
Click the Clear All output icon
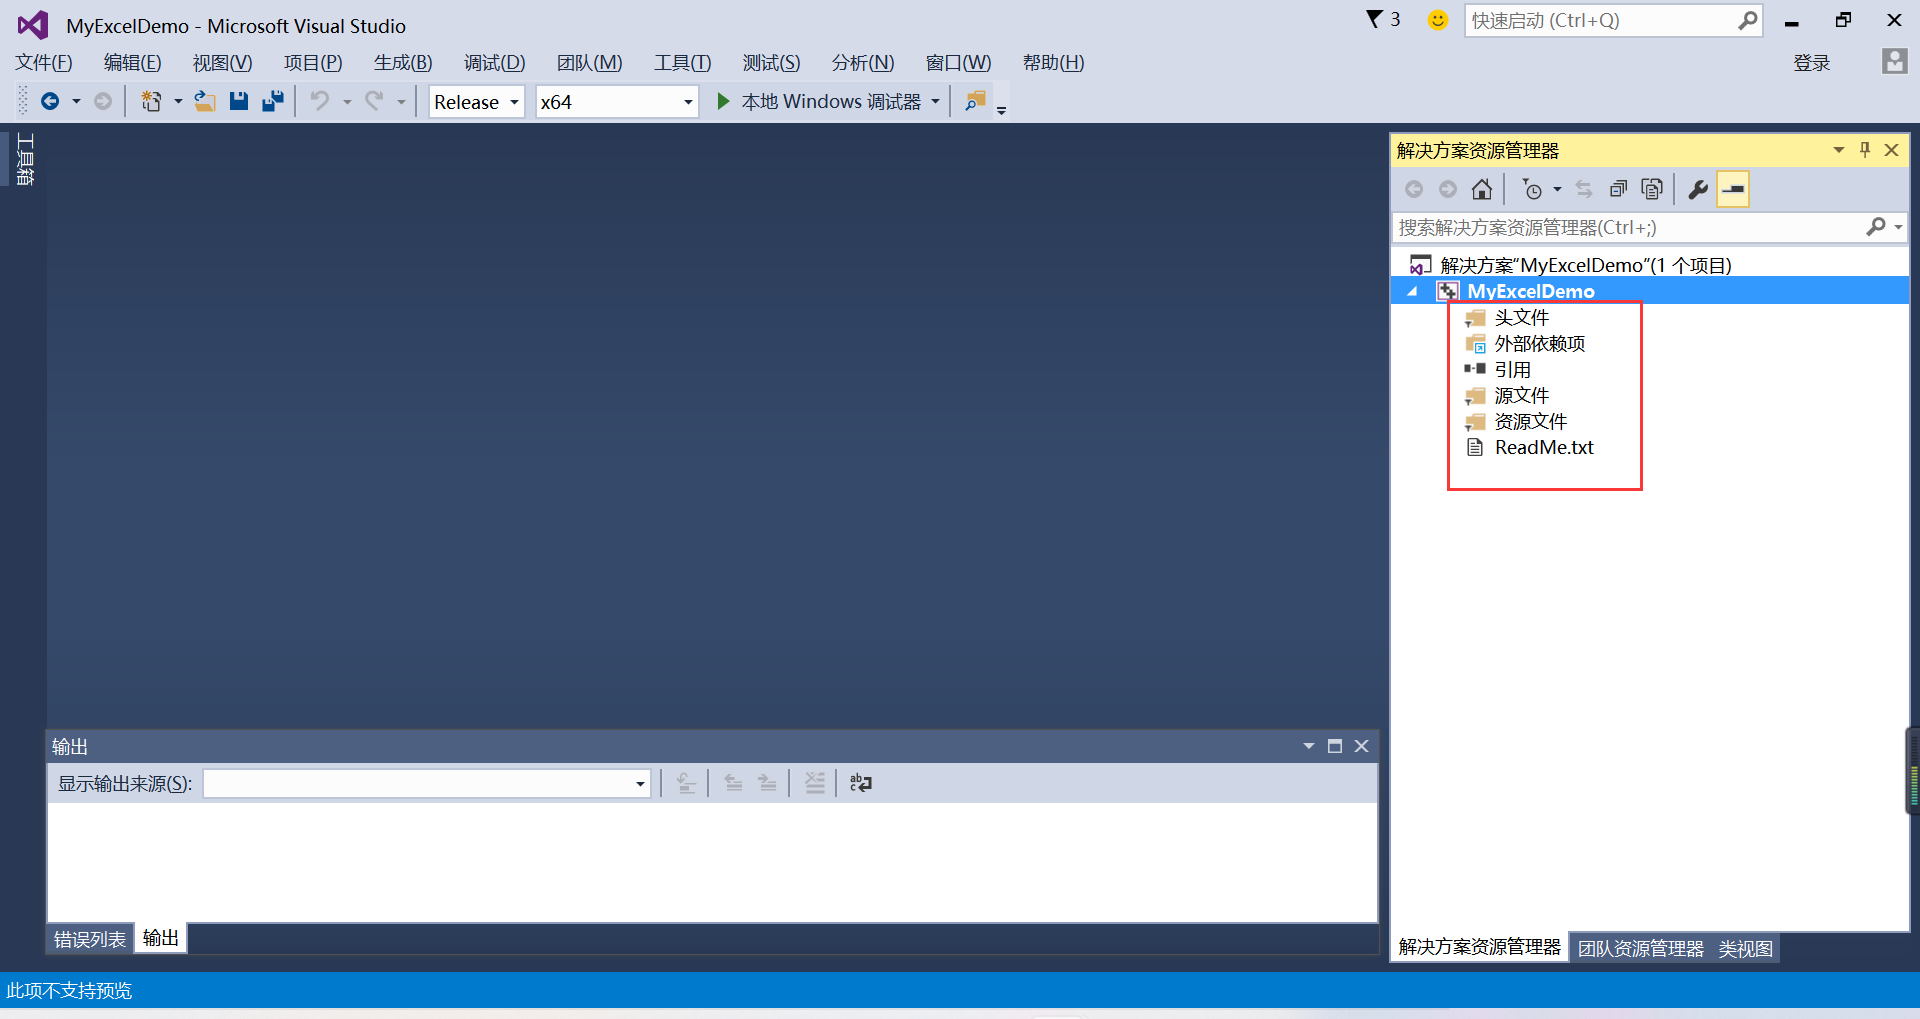click(815, 783)
